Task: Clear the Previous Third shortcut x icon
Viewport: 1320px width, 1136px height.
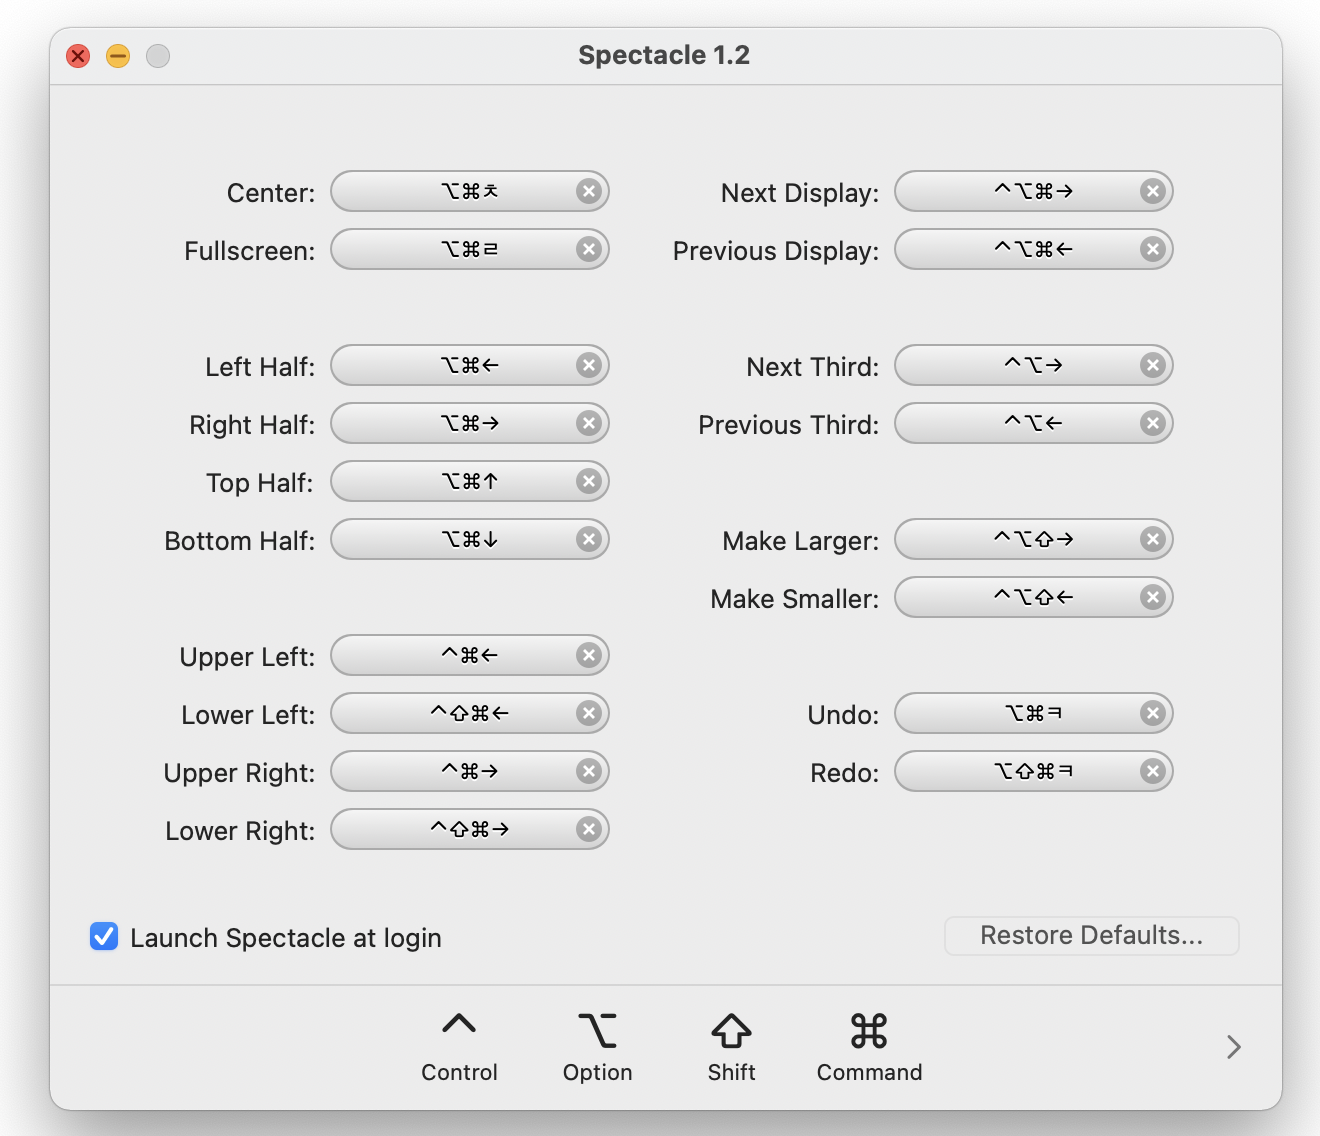Action: click(1153, 423)
